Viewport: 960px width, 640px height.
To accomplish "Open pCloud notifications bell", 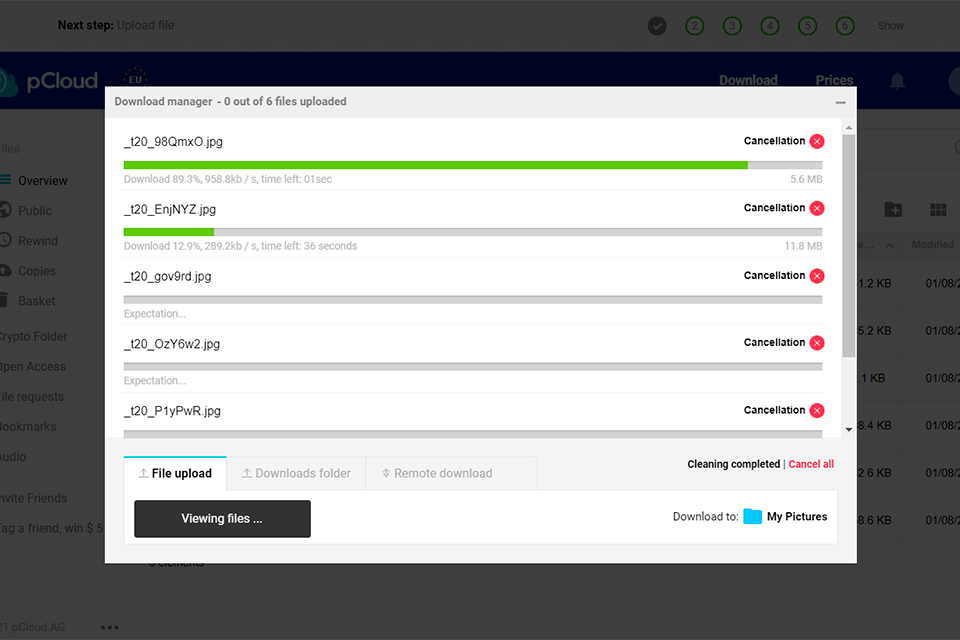I will pos(896,81).
